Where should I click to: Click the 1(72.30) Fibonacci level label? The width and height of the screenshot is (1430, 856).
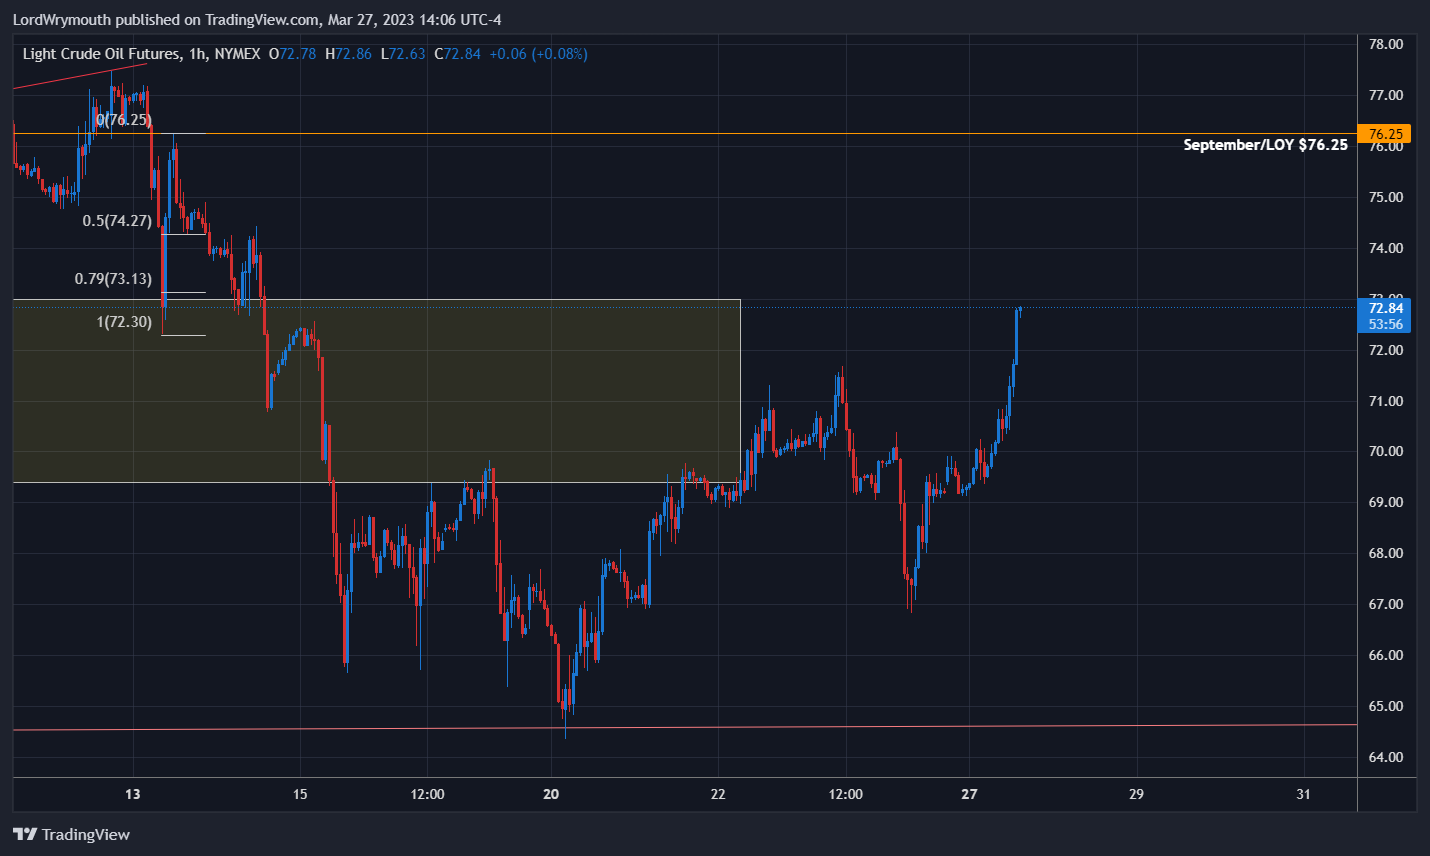point(124,322)
